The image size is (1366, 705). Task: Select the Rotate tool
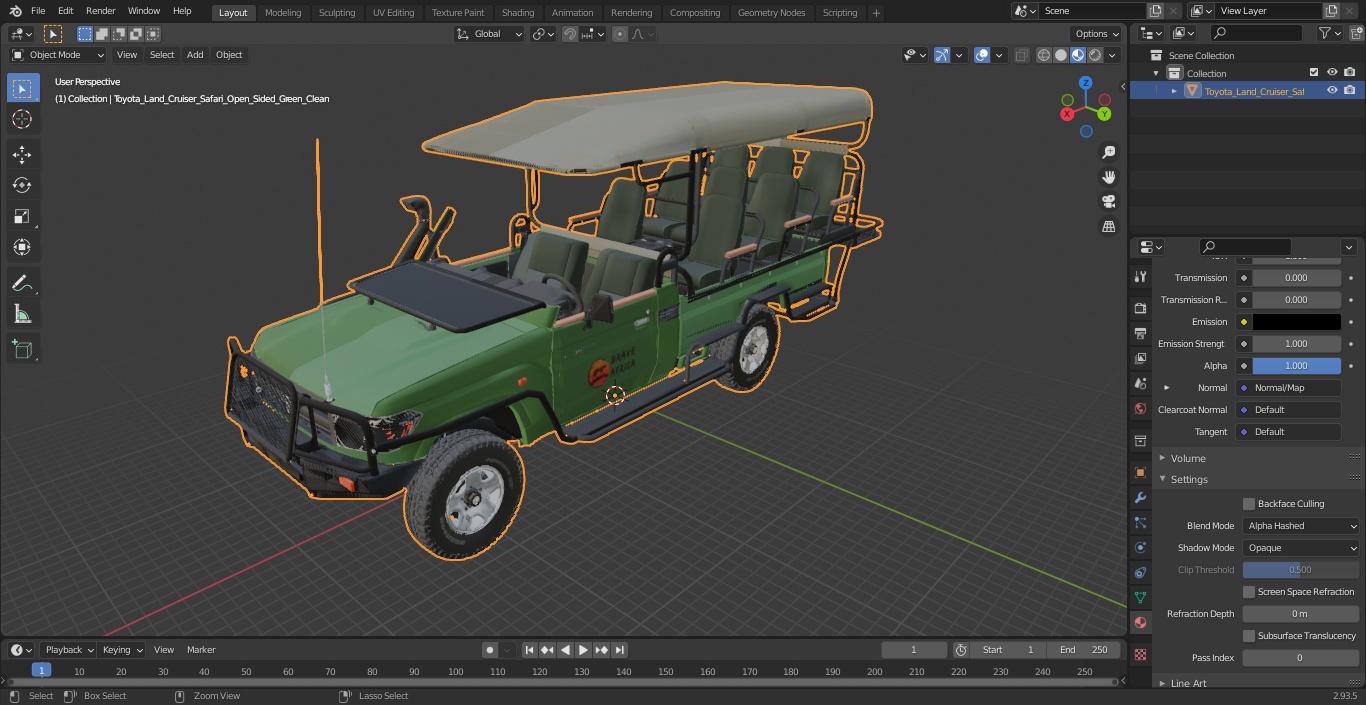click(x=22, y=185)
